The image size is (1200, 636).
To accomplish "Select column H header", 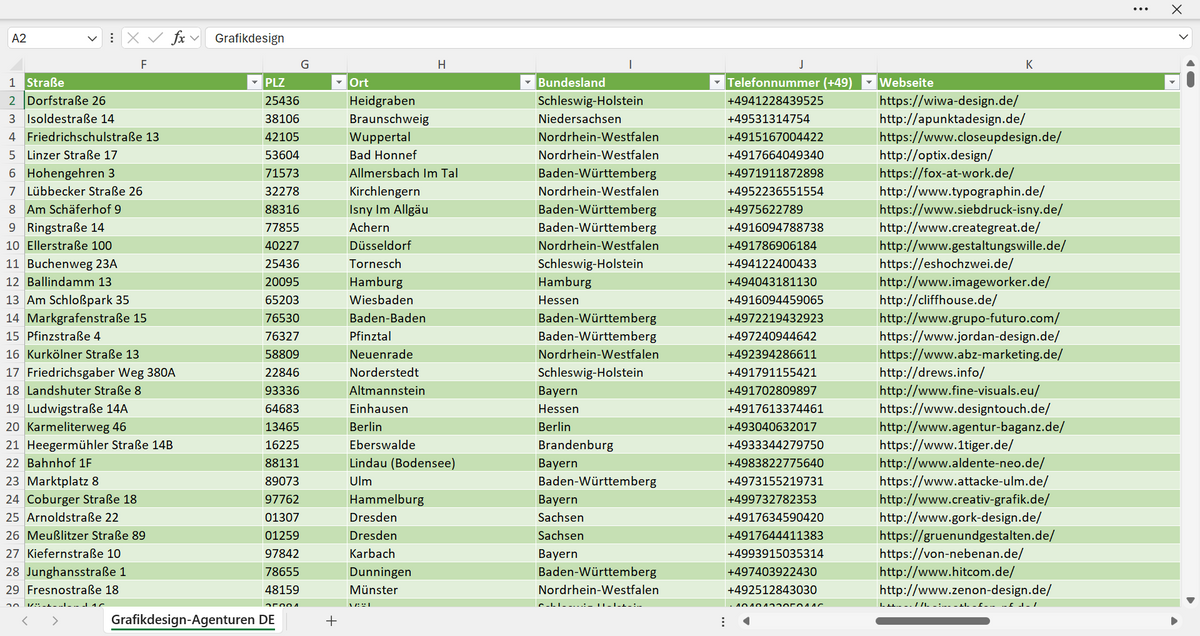I will [x=441, y=64].
